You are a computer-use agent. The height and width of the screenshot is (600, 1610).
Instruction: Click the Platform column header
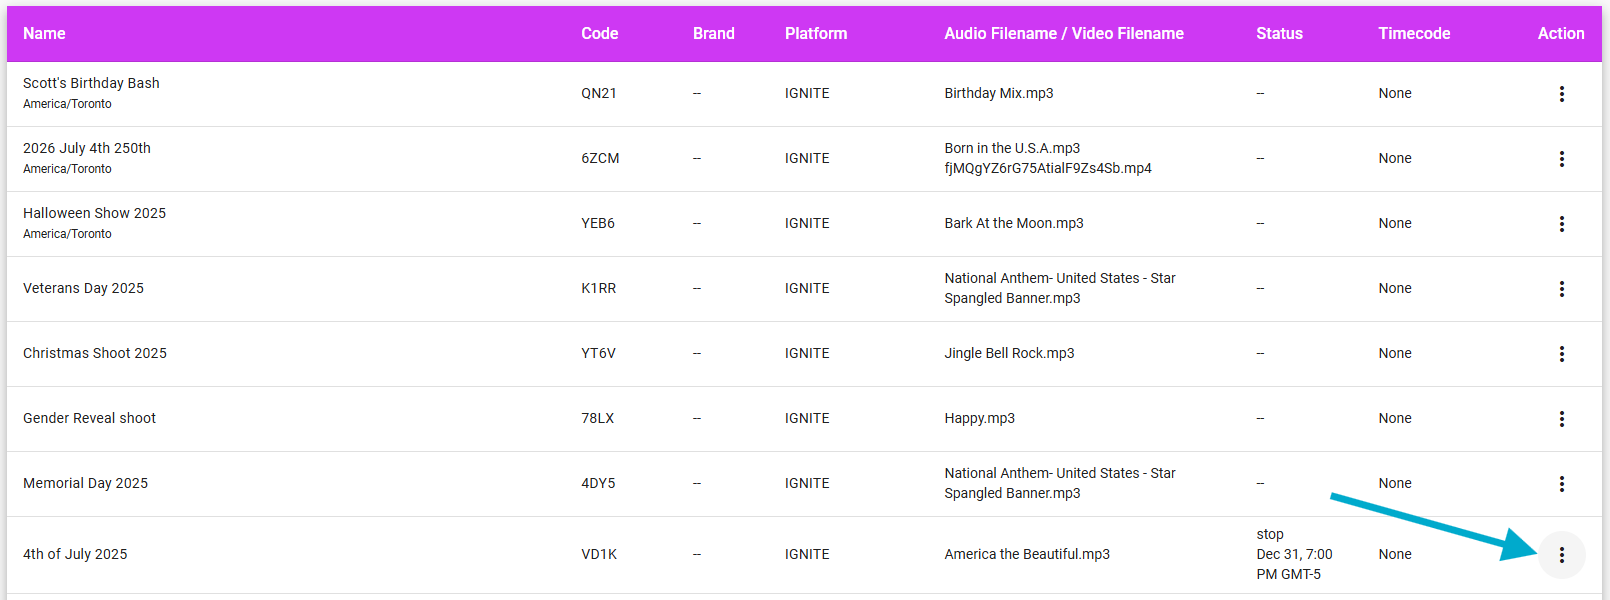815,34
